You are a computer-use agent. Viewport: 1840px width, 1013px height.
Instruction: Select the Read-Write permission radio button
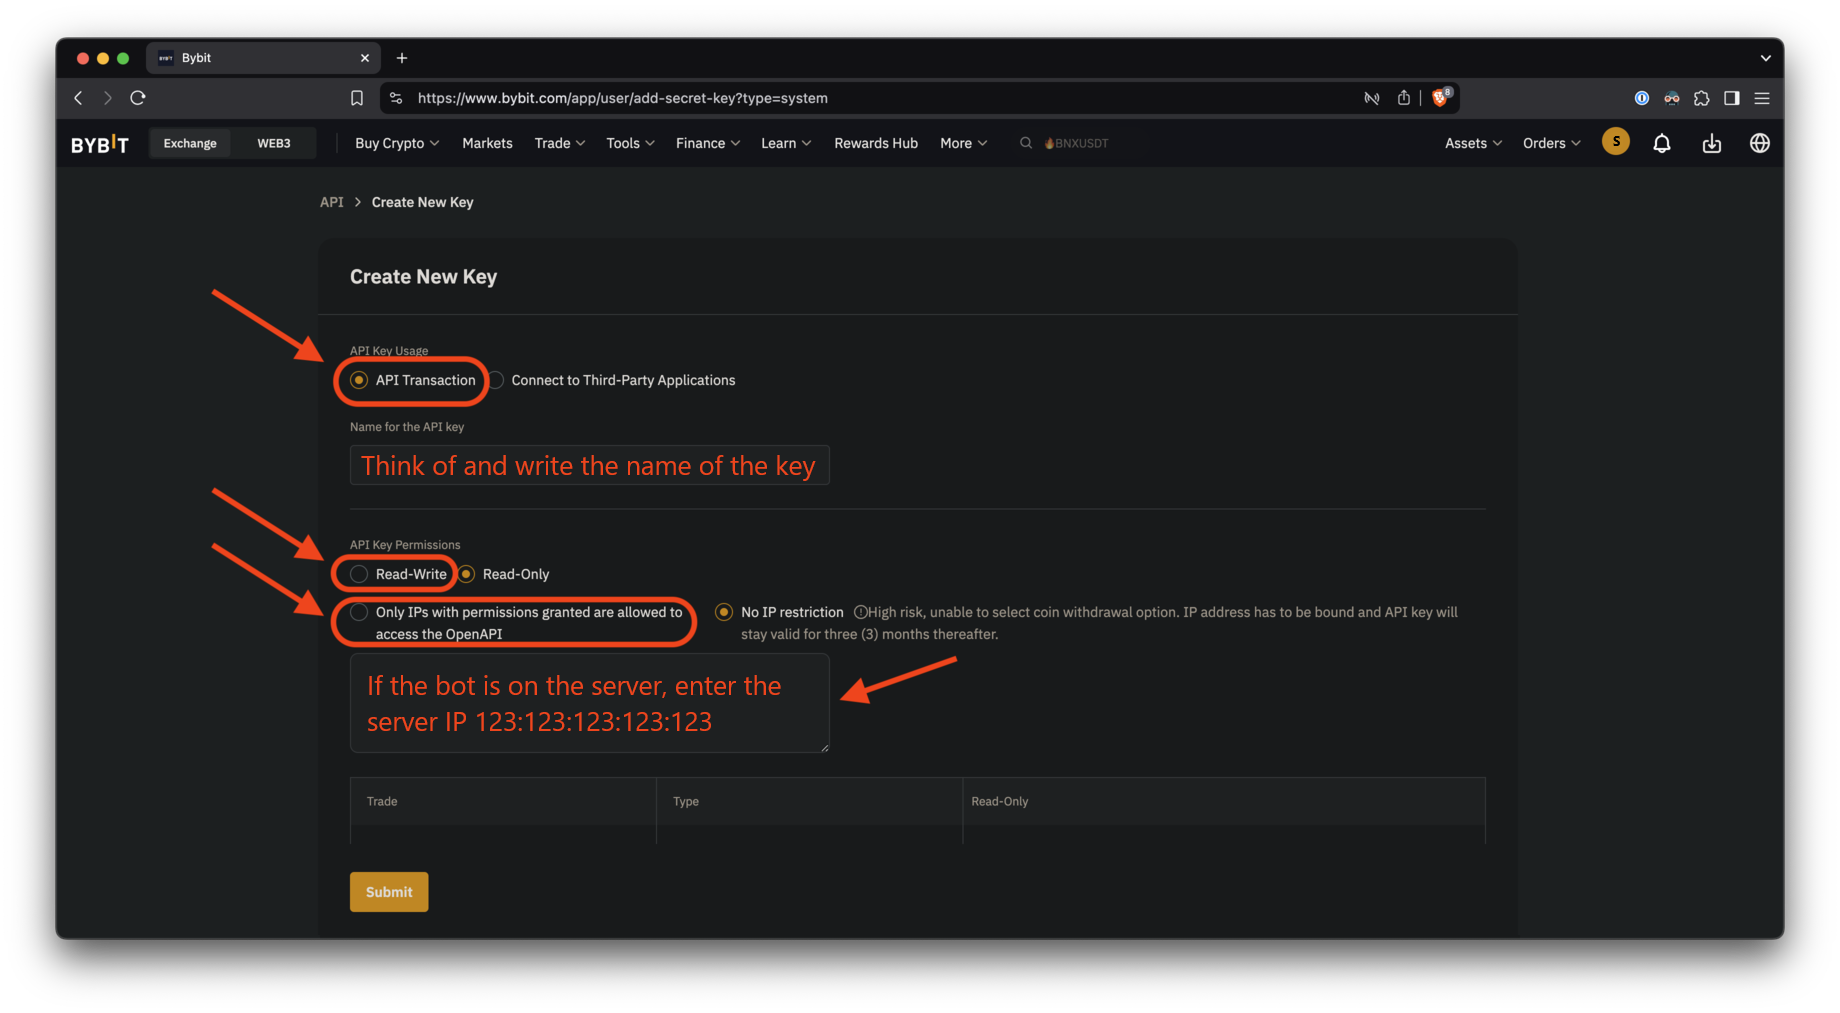359,574
